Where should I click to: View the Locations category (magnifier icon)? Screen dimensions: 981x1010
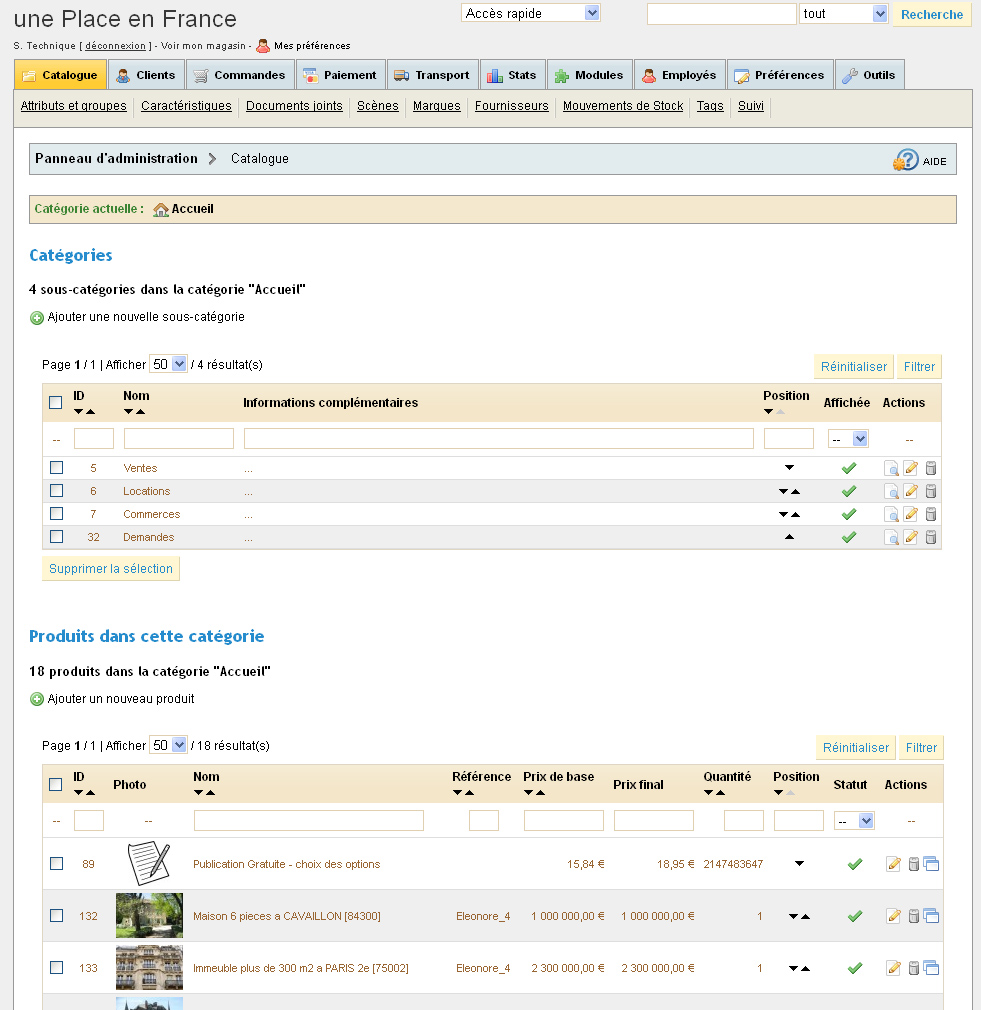(x=891, y=491)
